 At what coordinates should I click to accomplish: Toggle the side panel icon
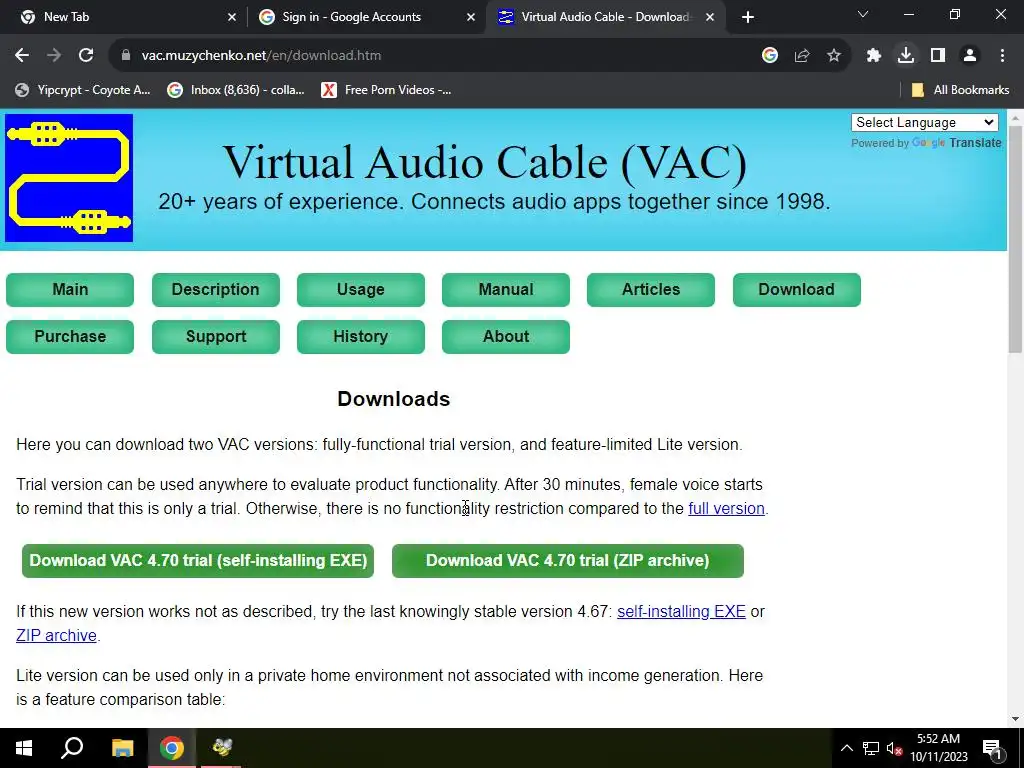pyautogui.click(x=938, y=56)
